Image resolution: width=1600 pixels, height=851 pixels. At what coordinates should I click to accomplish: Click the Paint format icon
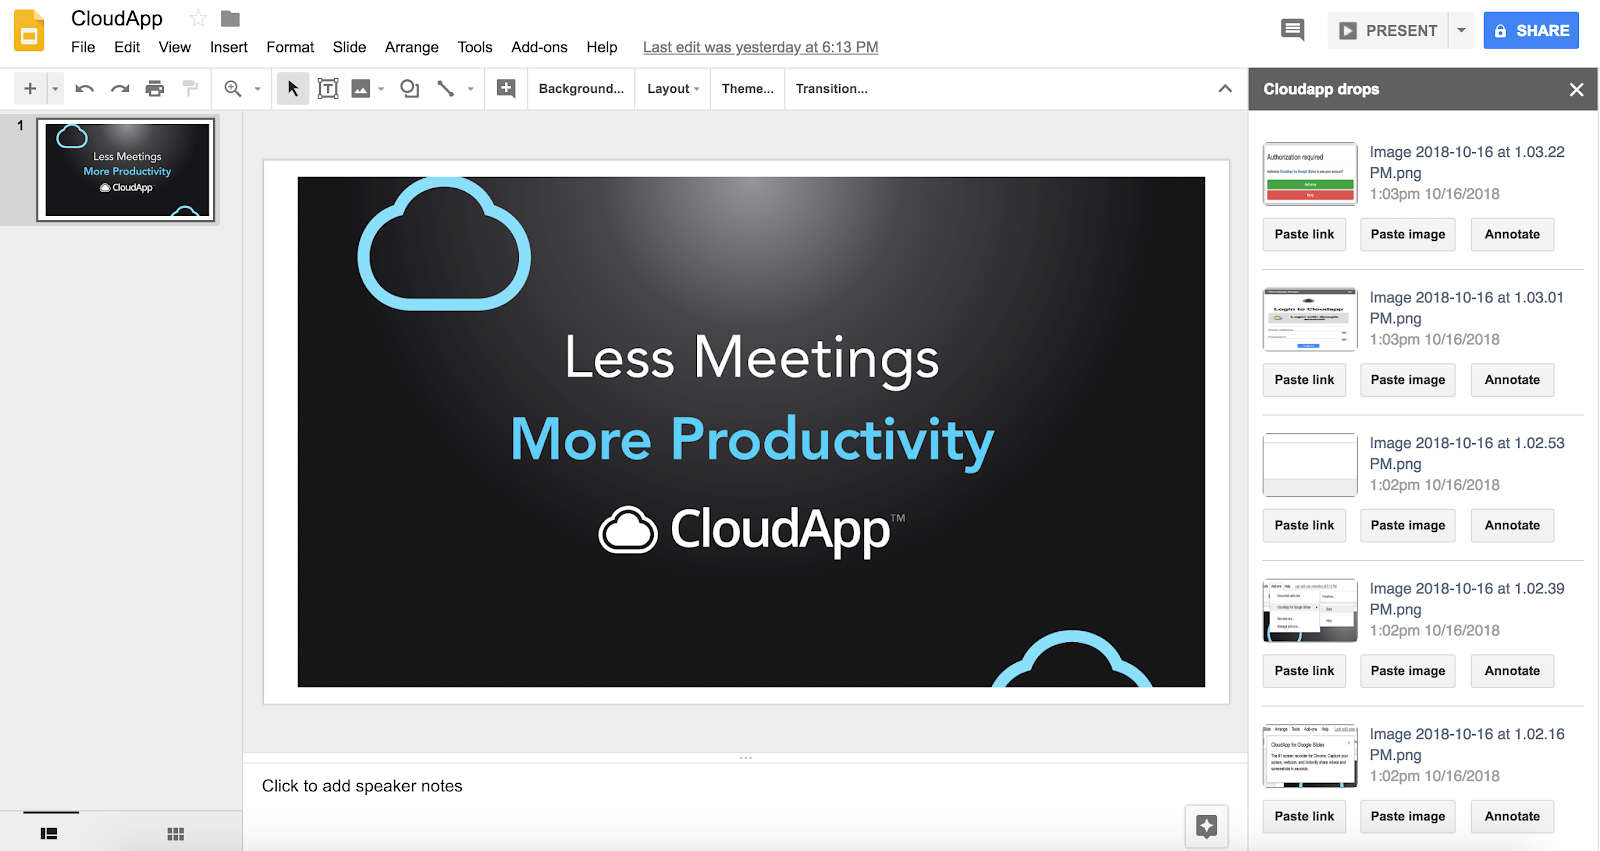190,89
